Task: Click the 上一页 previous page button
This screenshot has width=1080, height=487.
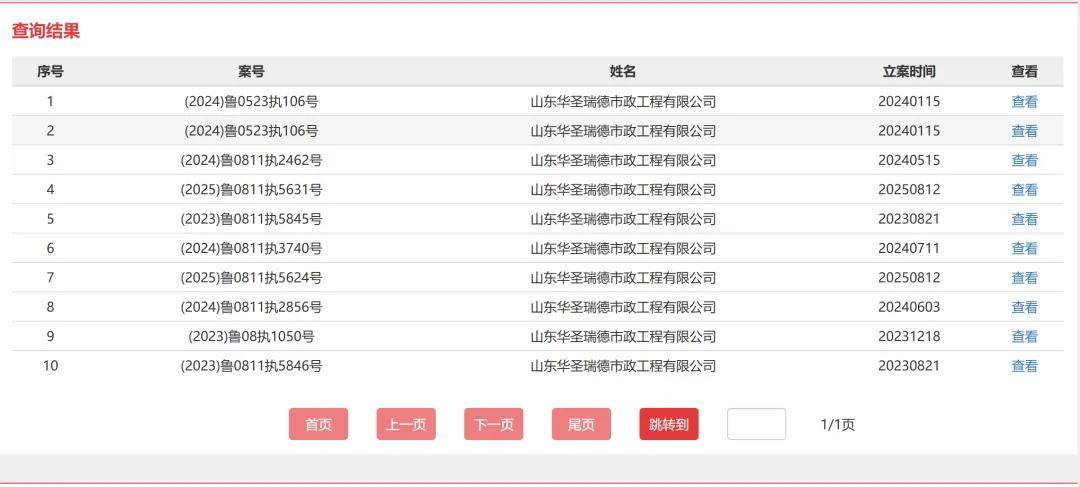Action: 406,424
